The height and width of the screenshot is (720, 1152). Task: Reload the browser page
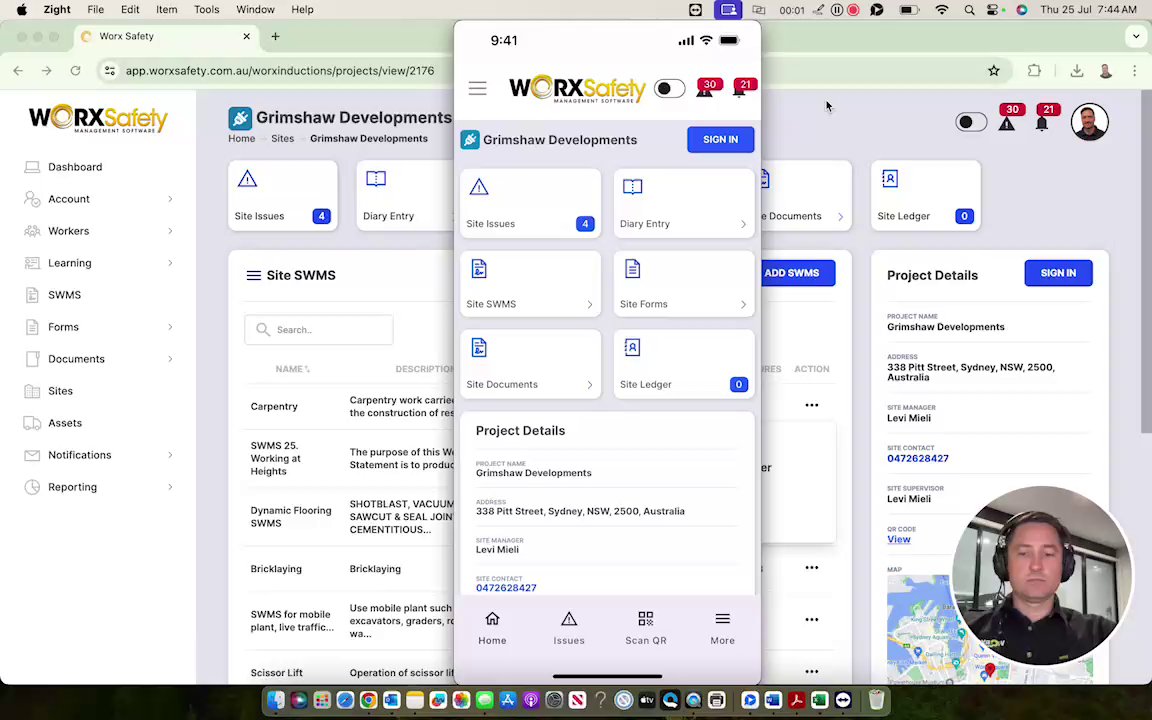pos(75,71)
